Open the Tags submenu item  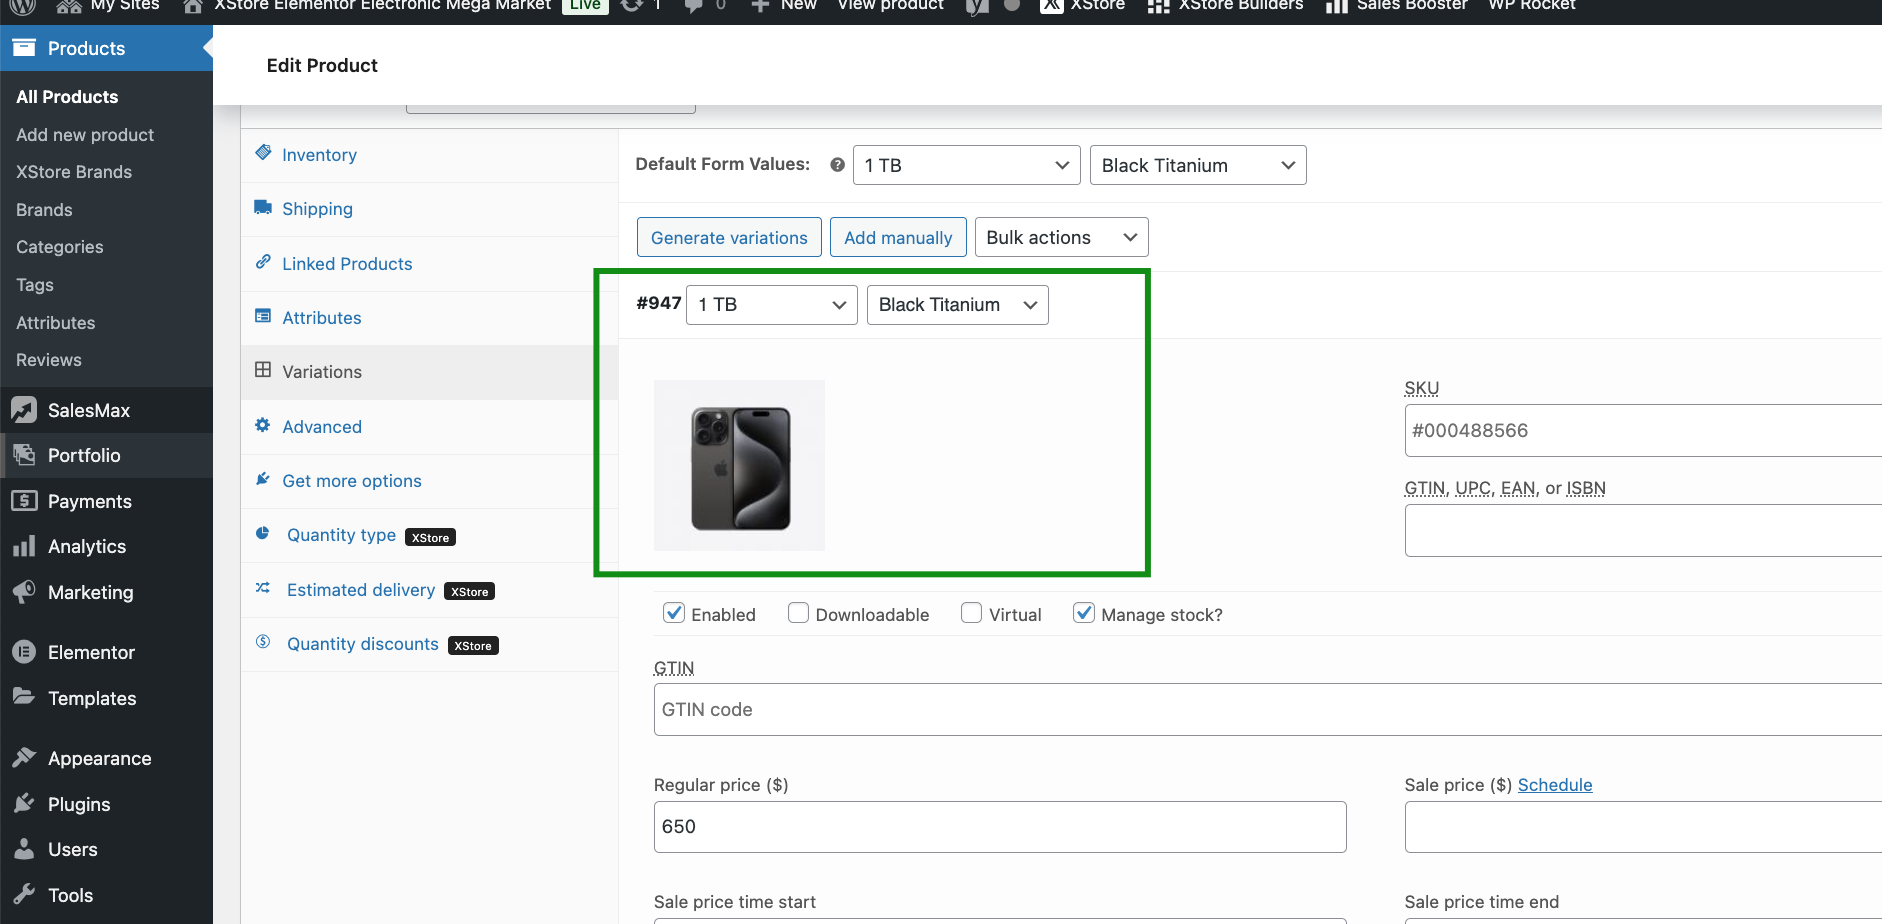[35, 285]
